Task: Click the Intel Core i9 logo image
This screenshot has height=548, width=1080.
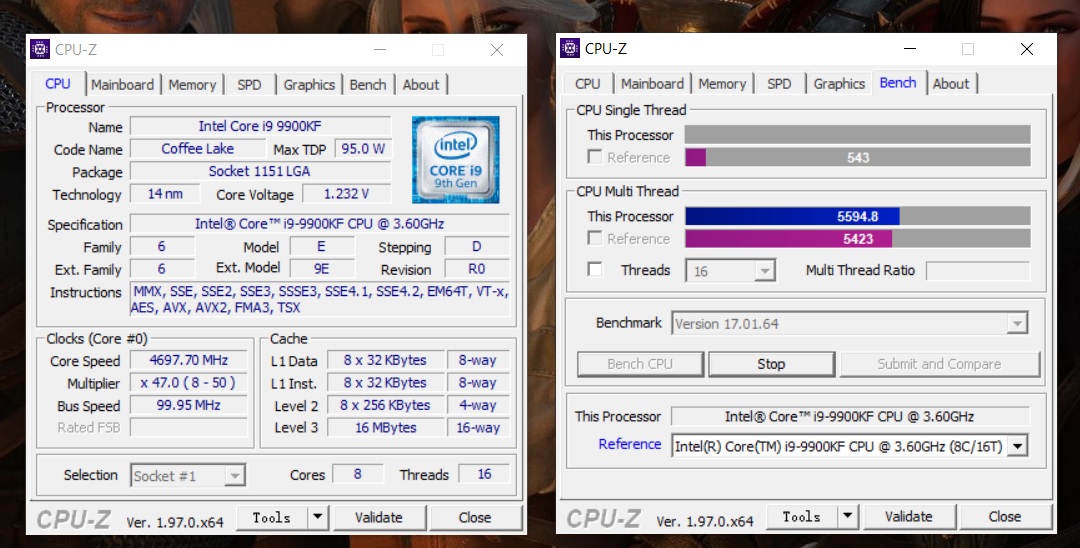Action: click(x=455, y=160)
